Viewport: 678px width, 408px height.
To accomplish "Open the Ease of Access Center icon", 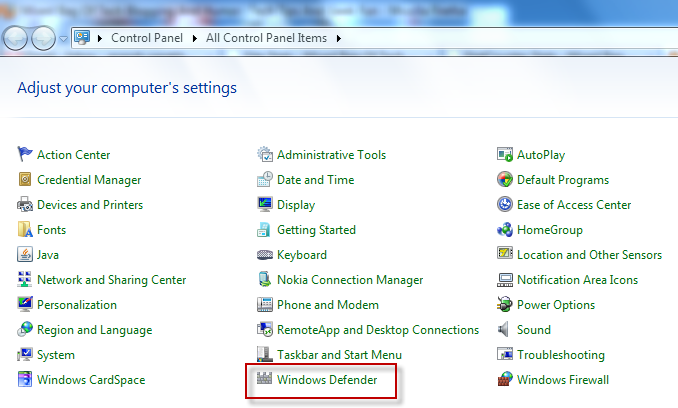I will click(505, 204).
